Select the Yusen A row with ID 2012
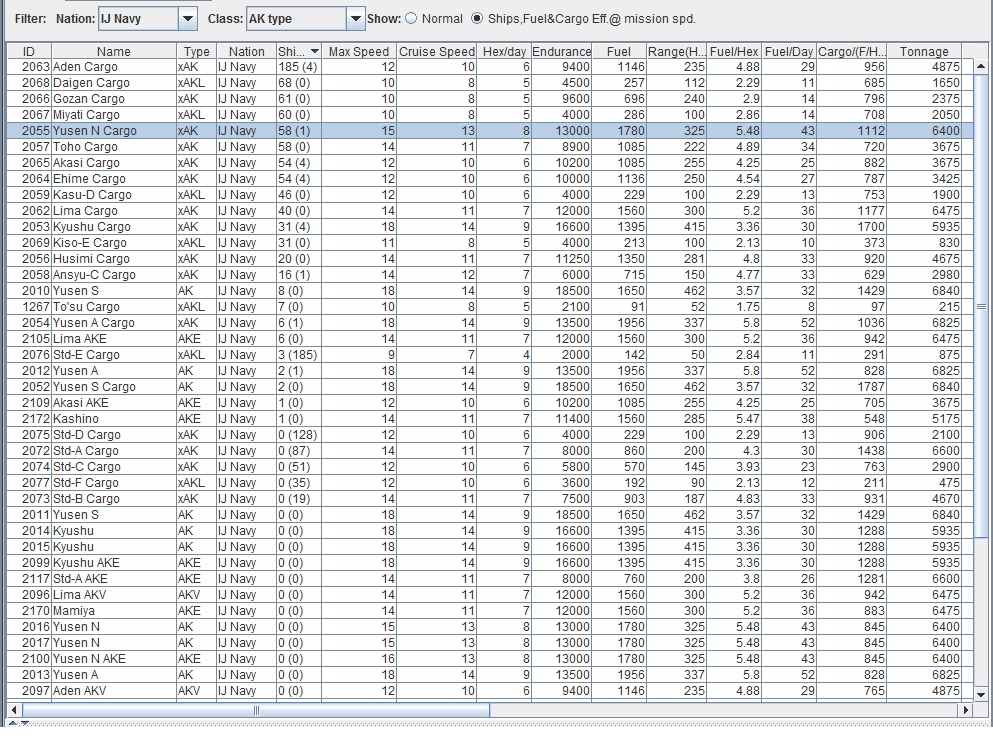The height and width of the screenshot is (756, 993). click(490, 370)
